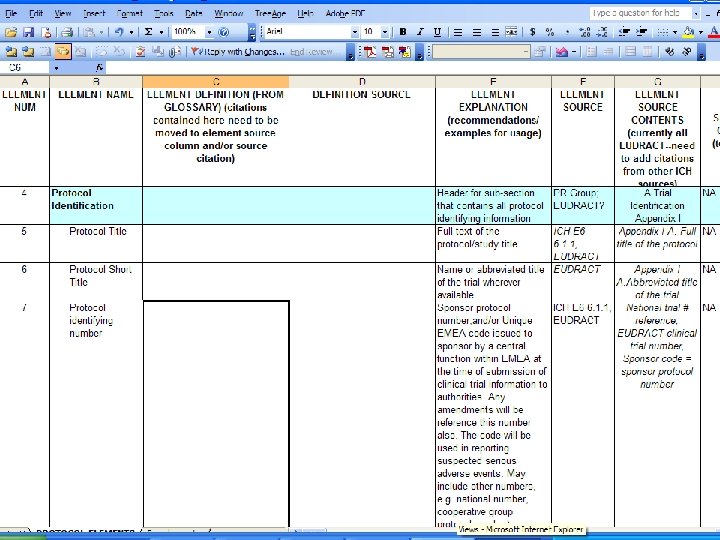Click Convert to PDF and Email icon

(388, 52)
